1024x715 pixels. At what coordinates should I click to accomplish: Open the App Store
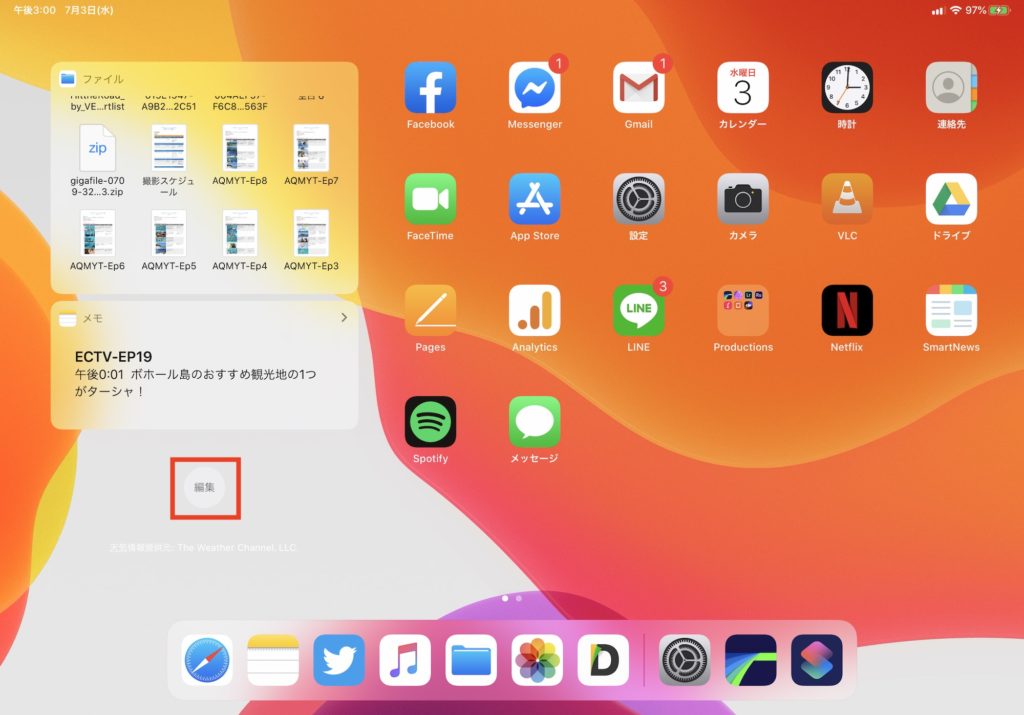coord(534,199)
